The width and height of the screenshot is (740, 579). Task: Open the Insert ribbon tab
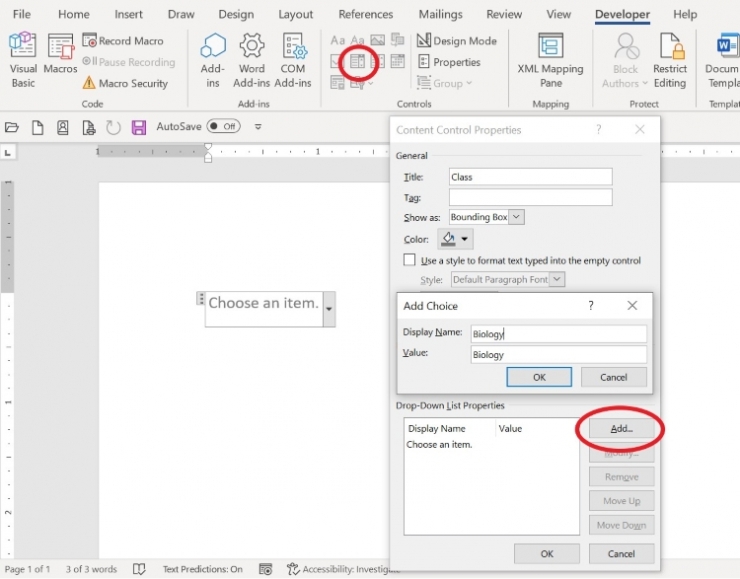[128, 15]
